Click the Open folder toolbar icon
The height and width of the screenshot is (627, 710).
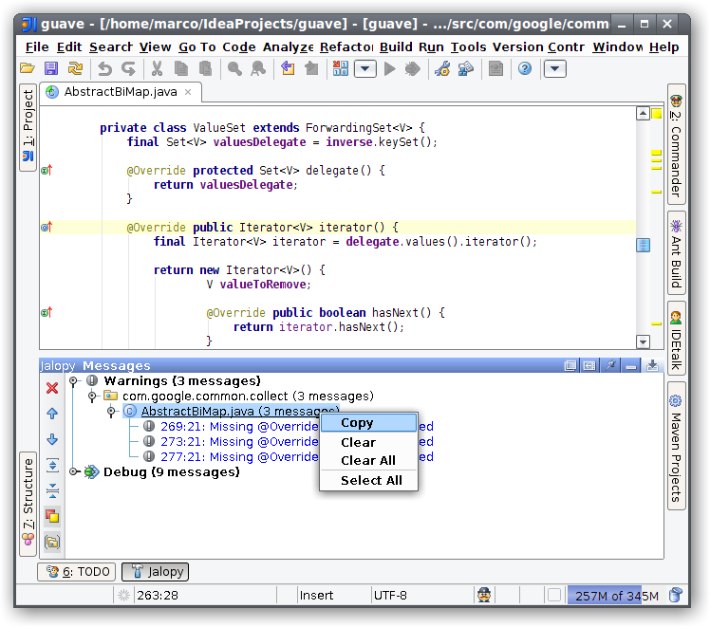(28, 69)
